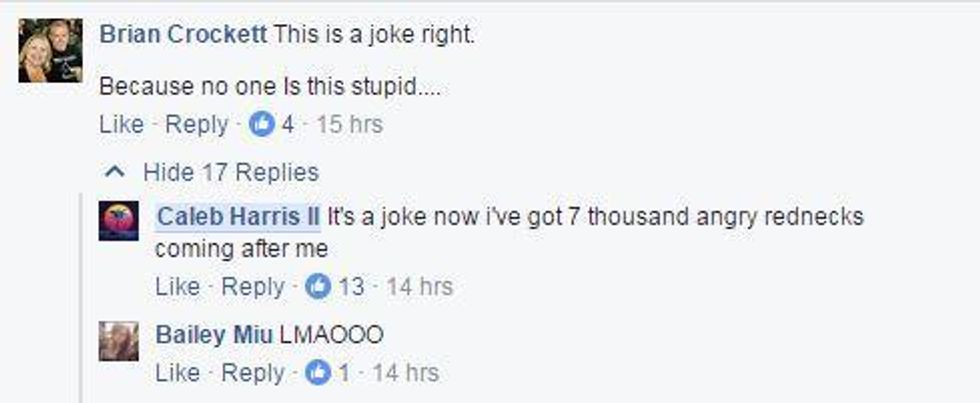The image size is (980, 403).
Task: Click the 14 hrs timestamp on Caleb's reply
Action: (x=419, y=287)
